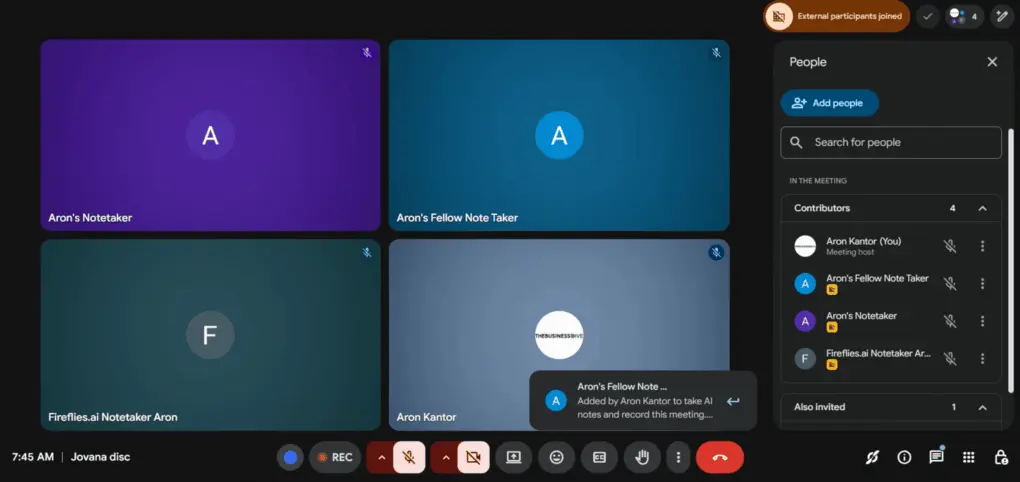
Task: Collapse the Contributors section
Action: [x=982, y=208]
